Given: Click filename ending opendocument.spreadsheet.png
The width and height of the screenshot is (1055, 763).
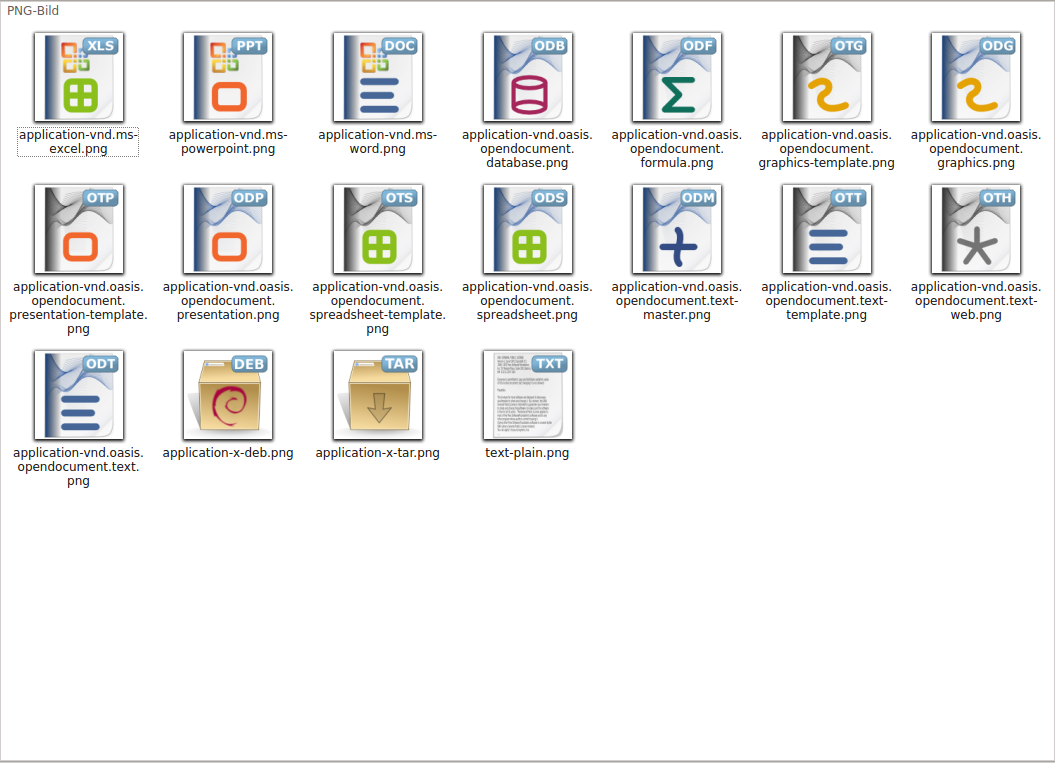Looking at the screenshot, I should (x=528, y=301).
